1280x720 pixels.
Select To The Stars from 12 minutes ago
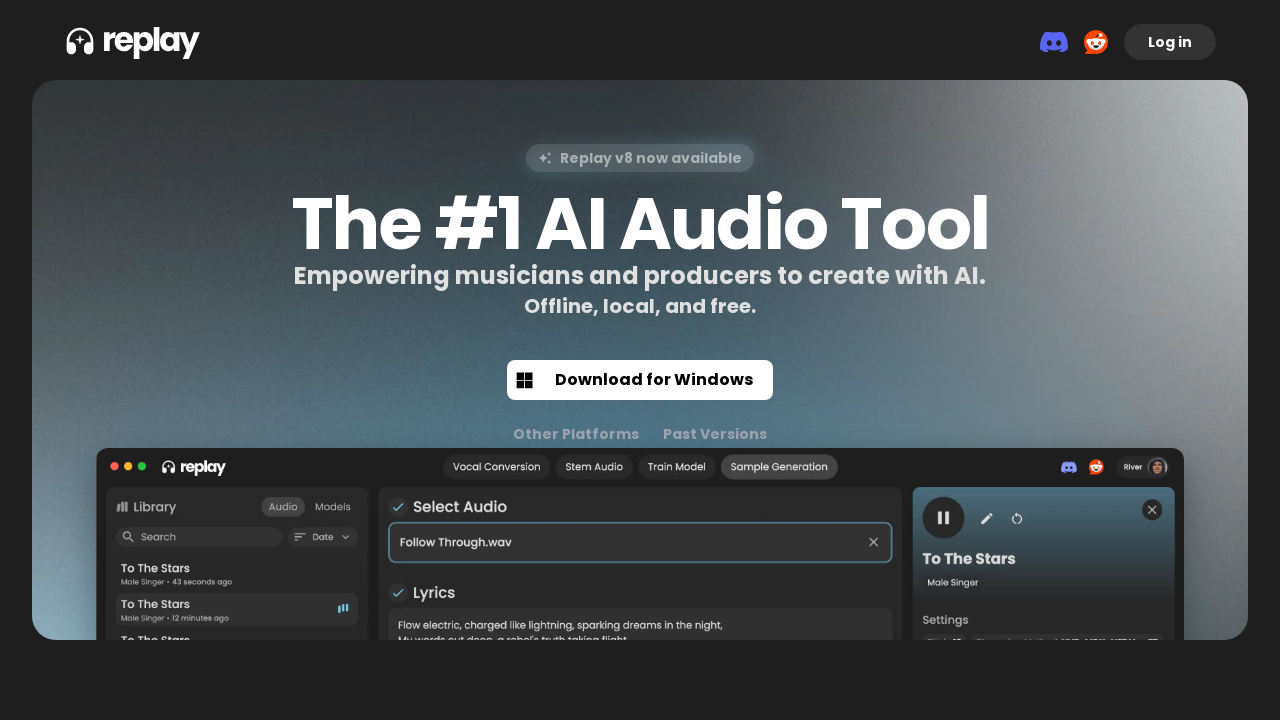coord(237,610)
